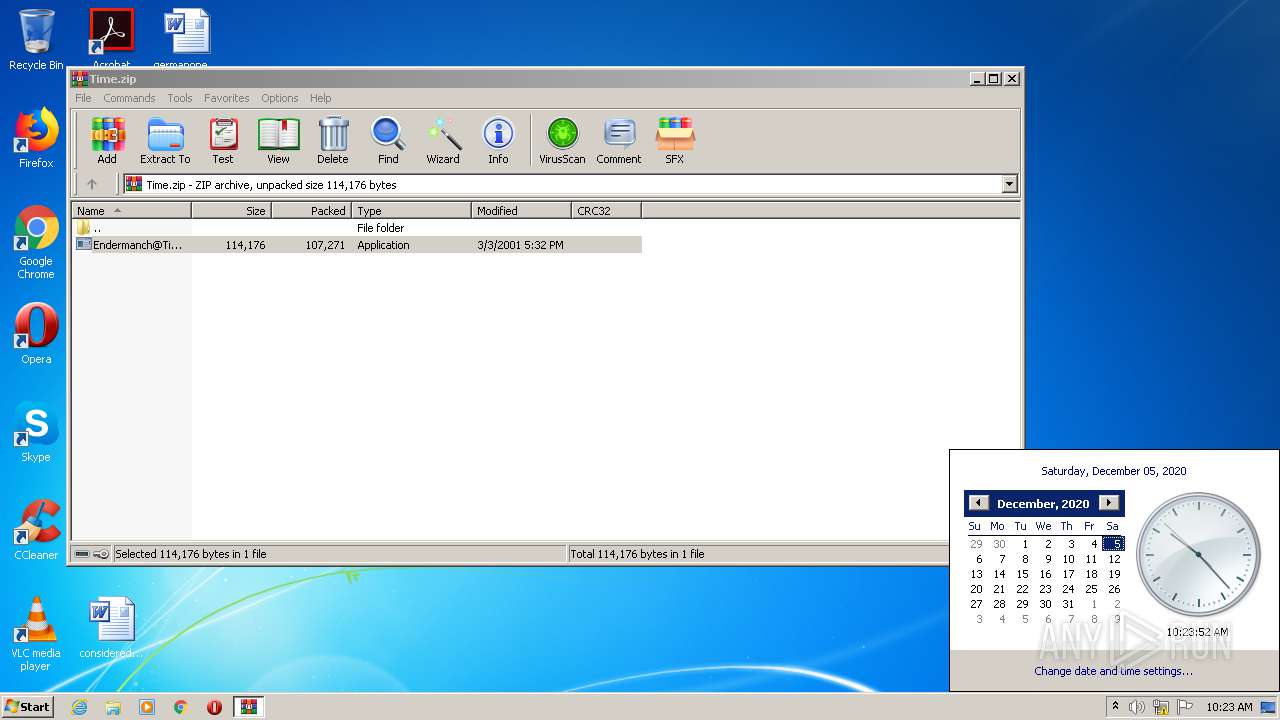Click the Delete trash can icon

(333, 140)
